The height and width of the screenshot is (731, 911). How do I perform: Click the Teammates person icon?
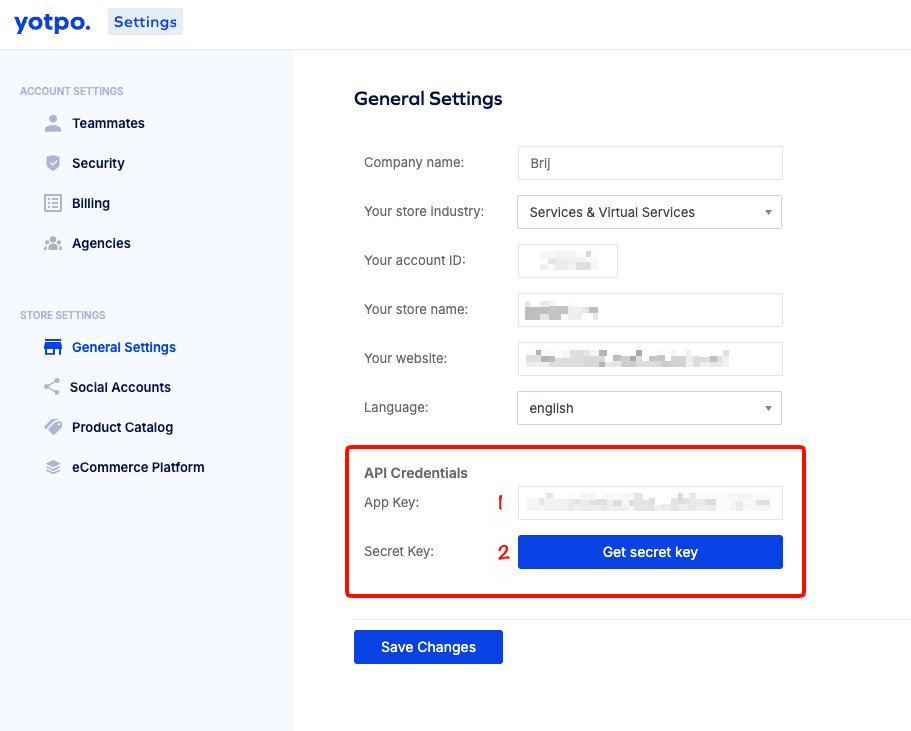(53, 123)
